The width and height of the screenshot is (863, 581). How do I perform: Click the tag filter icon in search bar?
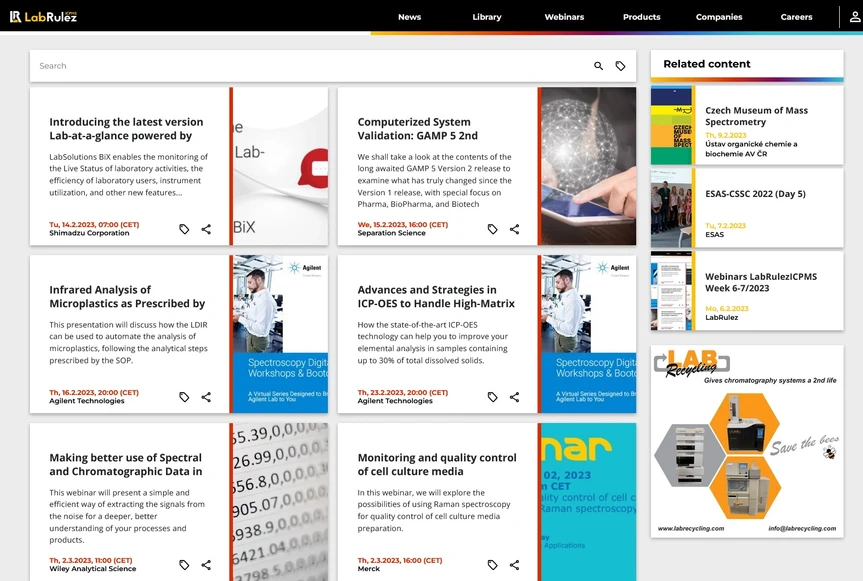[620, 66]
